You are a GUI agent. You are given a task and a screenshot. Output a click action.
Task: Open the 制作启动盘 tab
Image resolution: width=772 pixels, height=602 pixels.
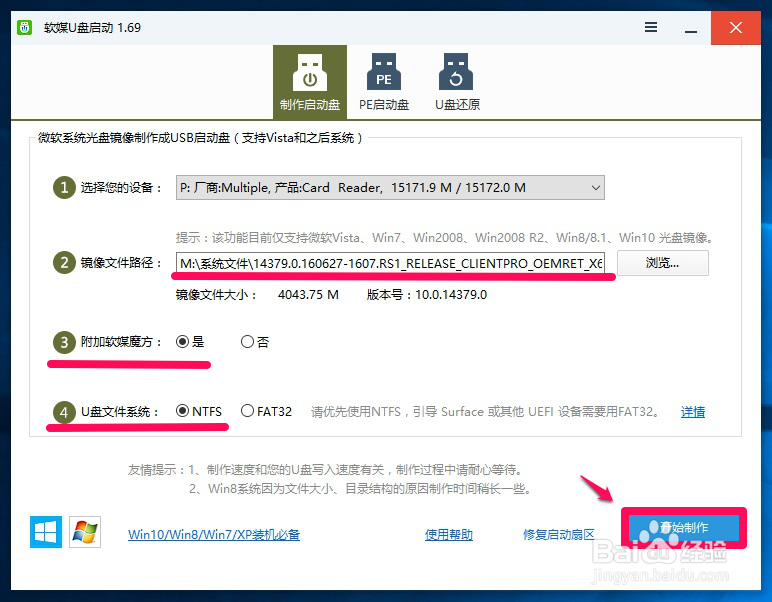pos(310,82)
